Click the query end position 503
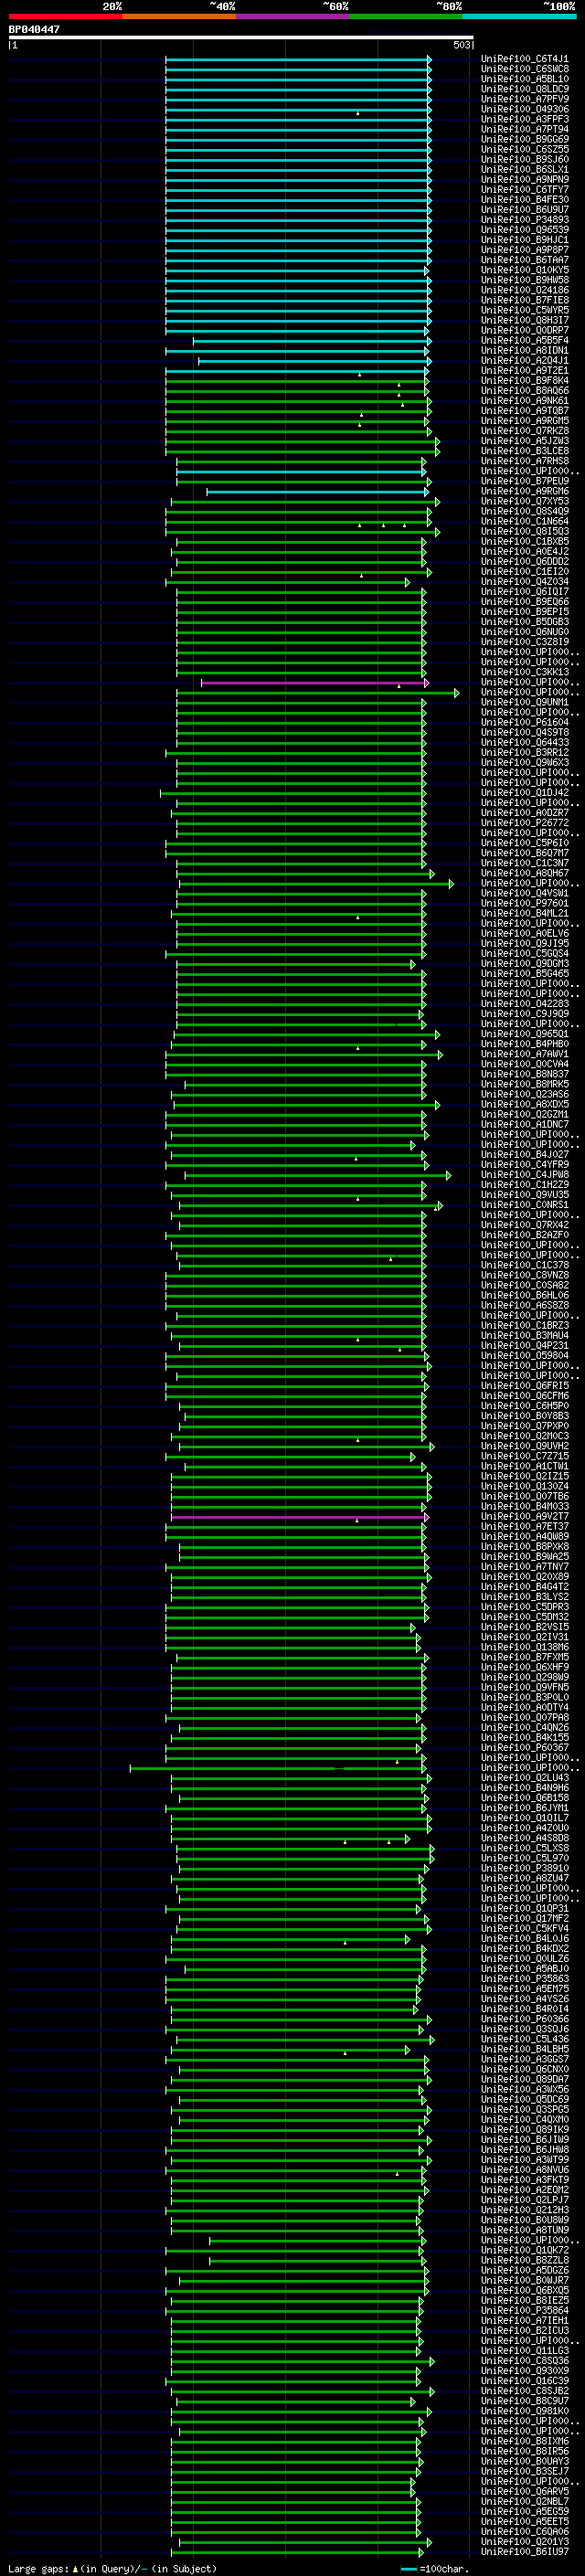The height and width of the screenshot is (2576, 585). tap(461, 45)
